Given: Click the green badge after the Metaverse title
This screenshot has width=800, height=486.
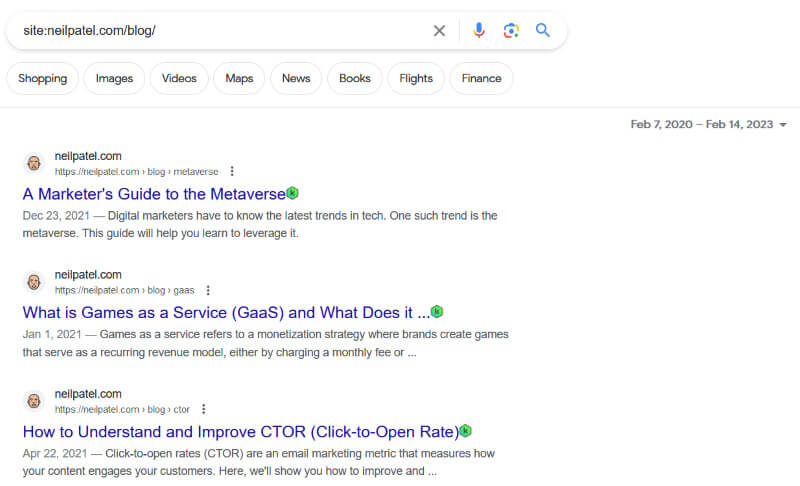Looking at the screenshot, I should pos(292,193).
